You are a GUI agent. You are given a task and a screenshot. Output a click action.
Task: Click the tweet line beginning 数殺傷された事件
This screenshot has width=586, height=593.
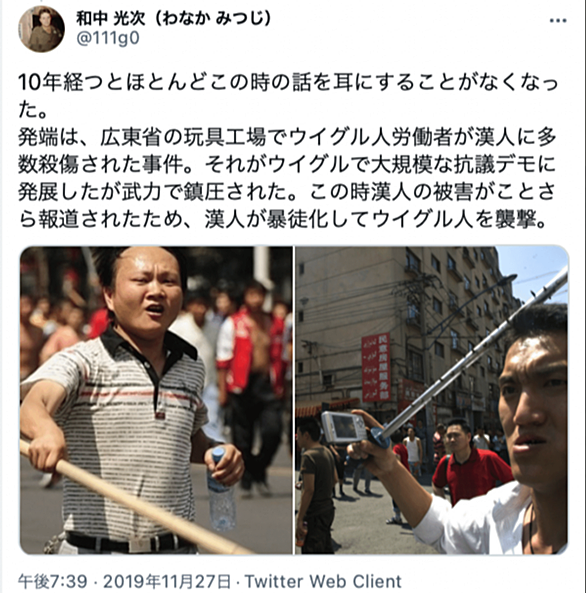288,165
